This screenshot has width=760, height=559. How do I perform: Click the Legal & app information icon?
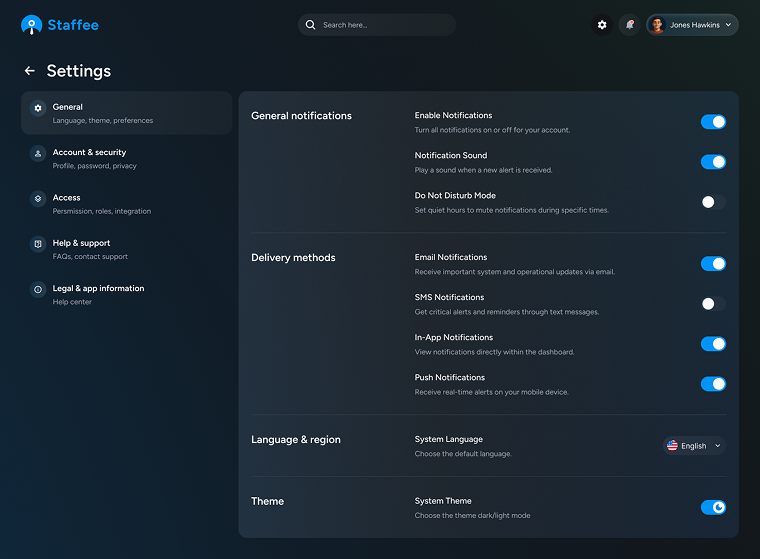38,289
